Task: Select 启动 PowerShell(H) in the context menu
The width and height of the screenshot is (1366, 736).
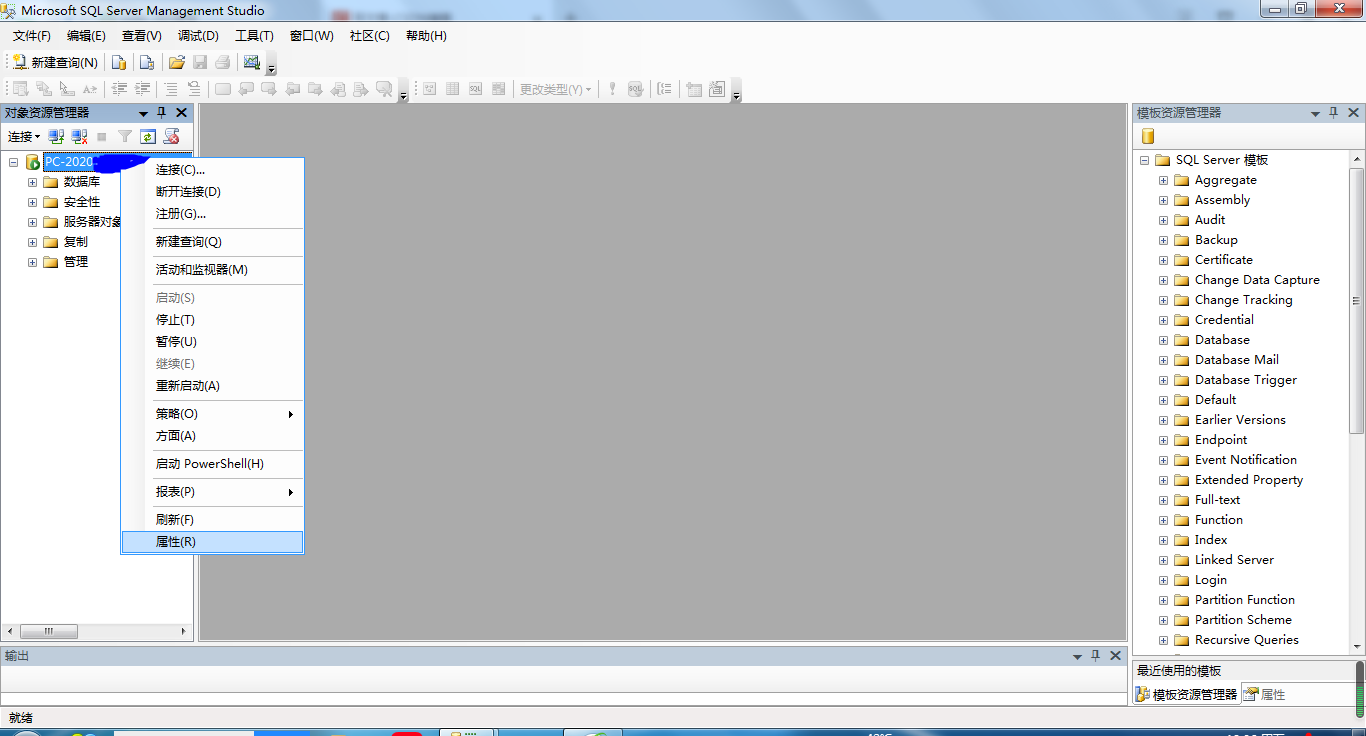Action: (x=212, y=464)
